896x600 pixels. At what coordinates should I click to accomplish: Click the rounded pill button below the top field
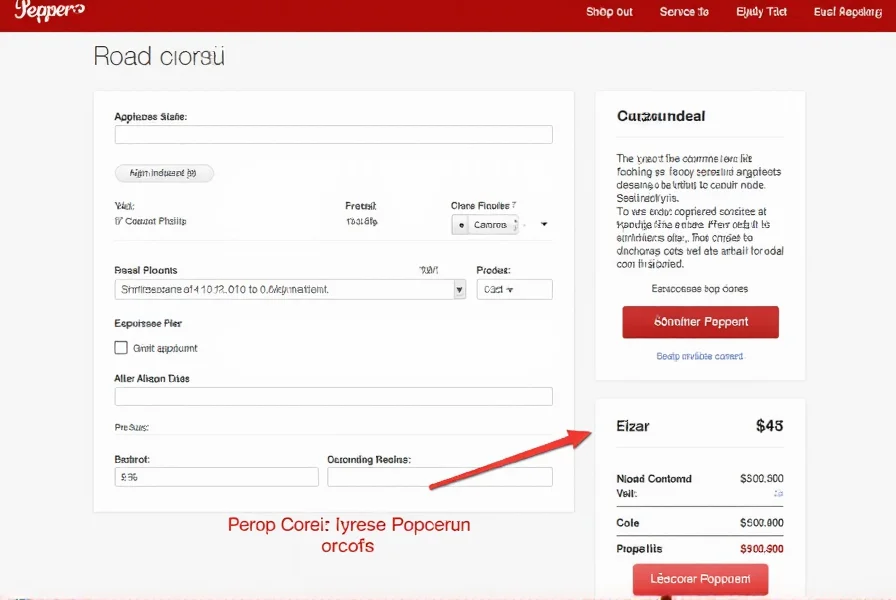click(x=164, y=173)
